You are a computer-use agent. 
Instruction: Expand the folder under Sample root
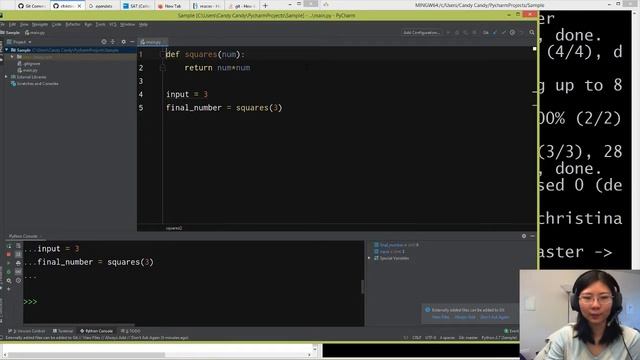click(x=12, y=57)
